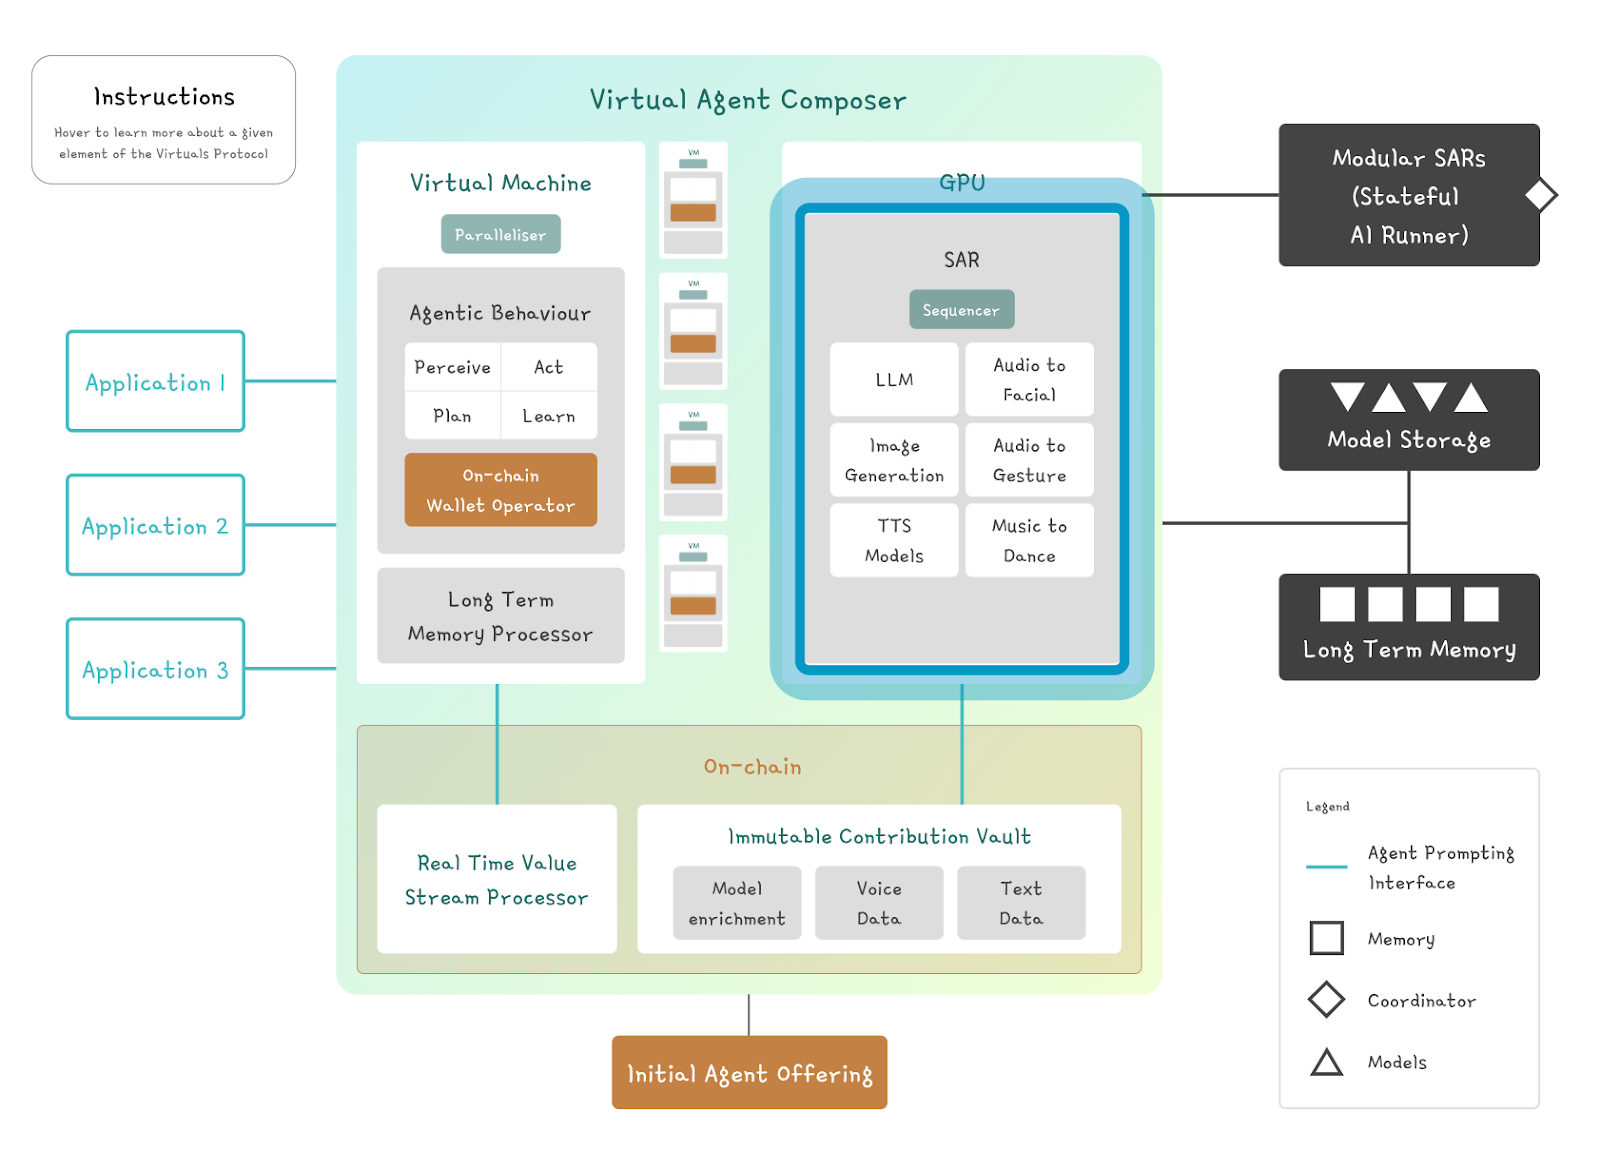Click the Audio to Facial module

[1029, 380]
